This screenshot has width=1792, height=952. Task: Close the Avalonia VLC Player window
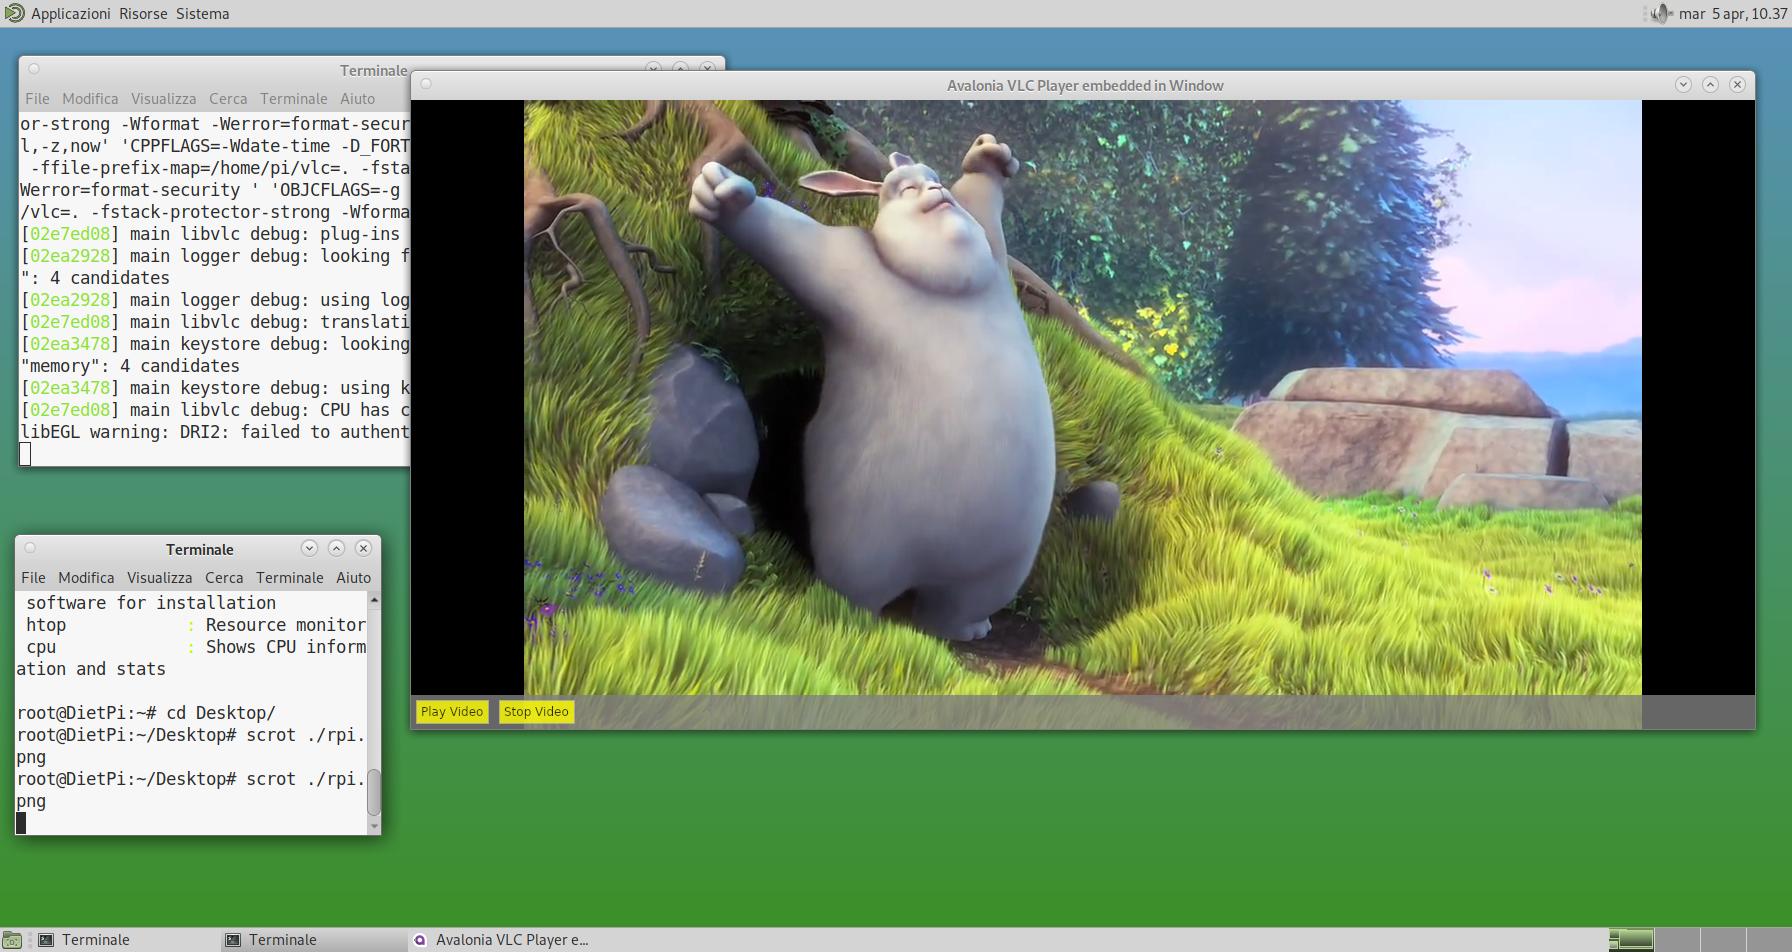click(x=1737, y=85)
